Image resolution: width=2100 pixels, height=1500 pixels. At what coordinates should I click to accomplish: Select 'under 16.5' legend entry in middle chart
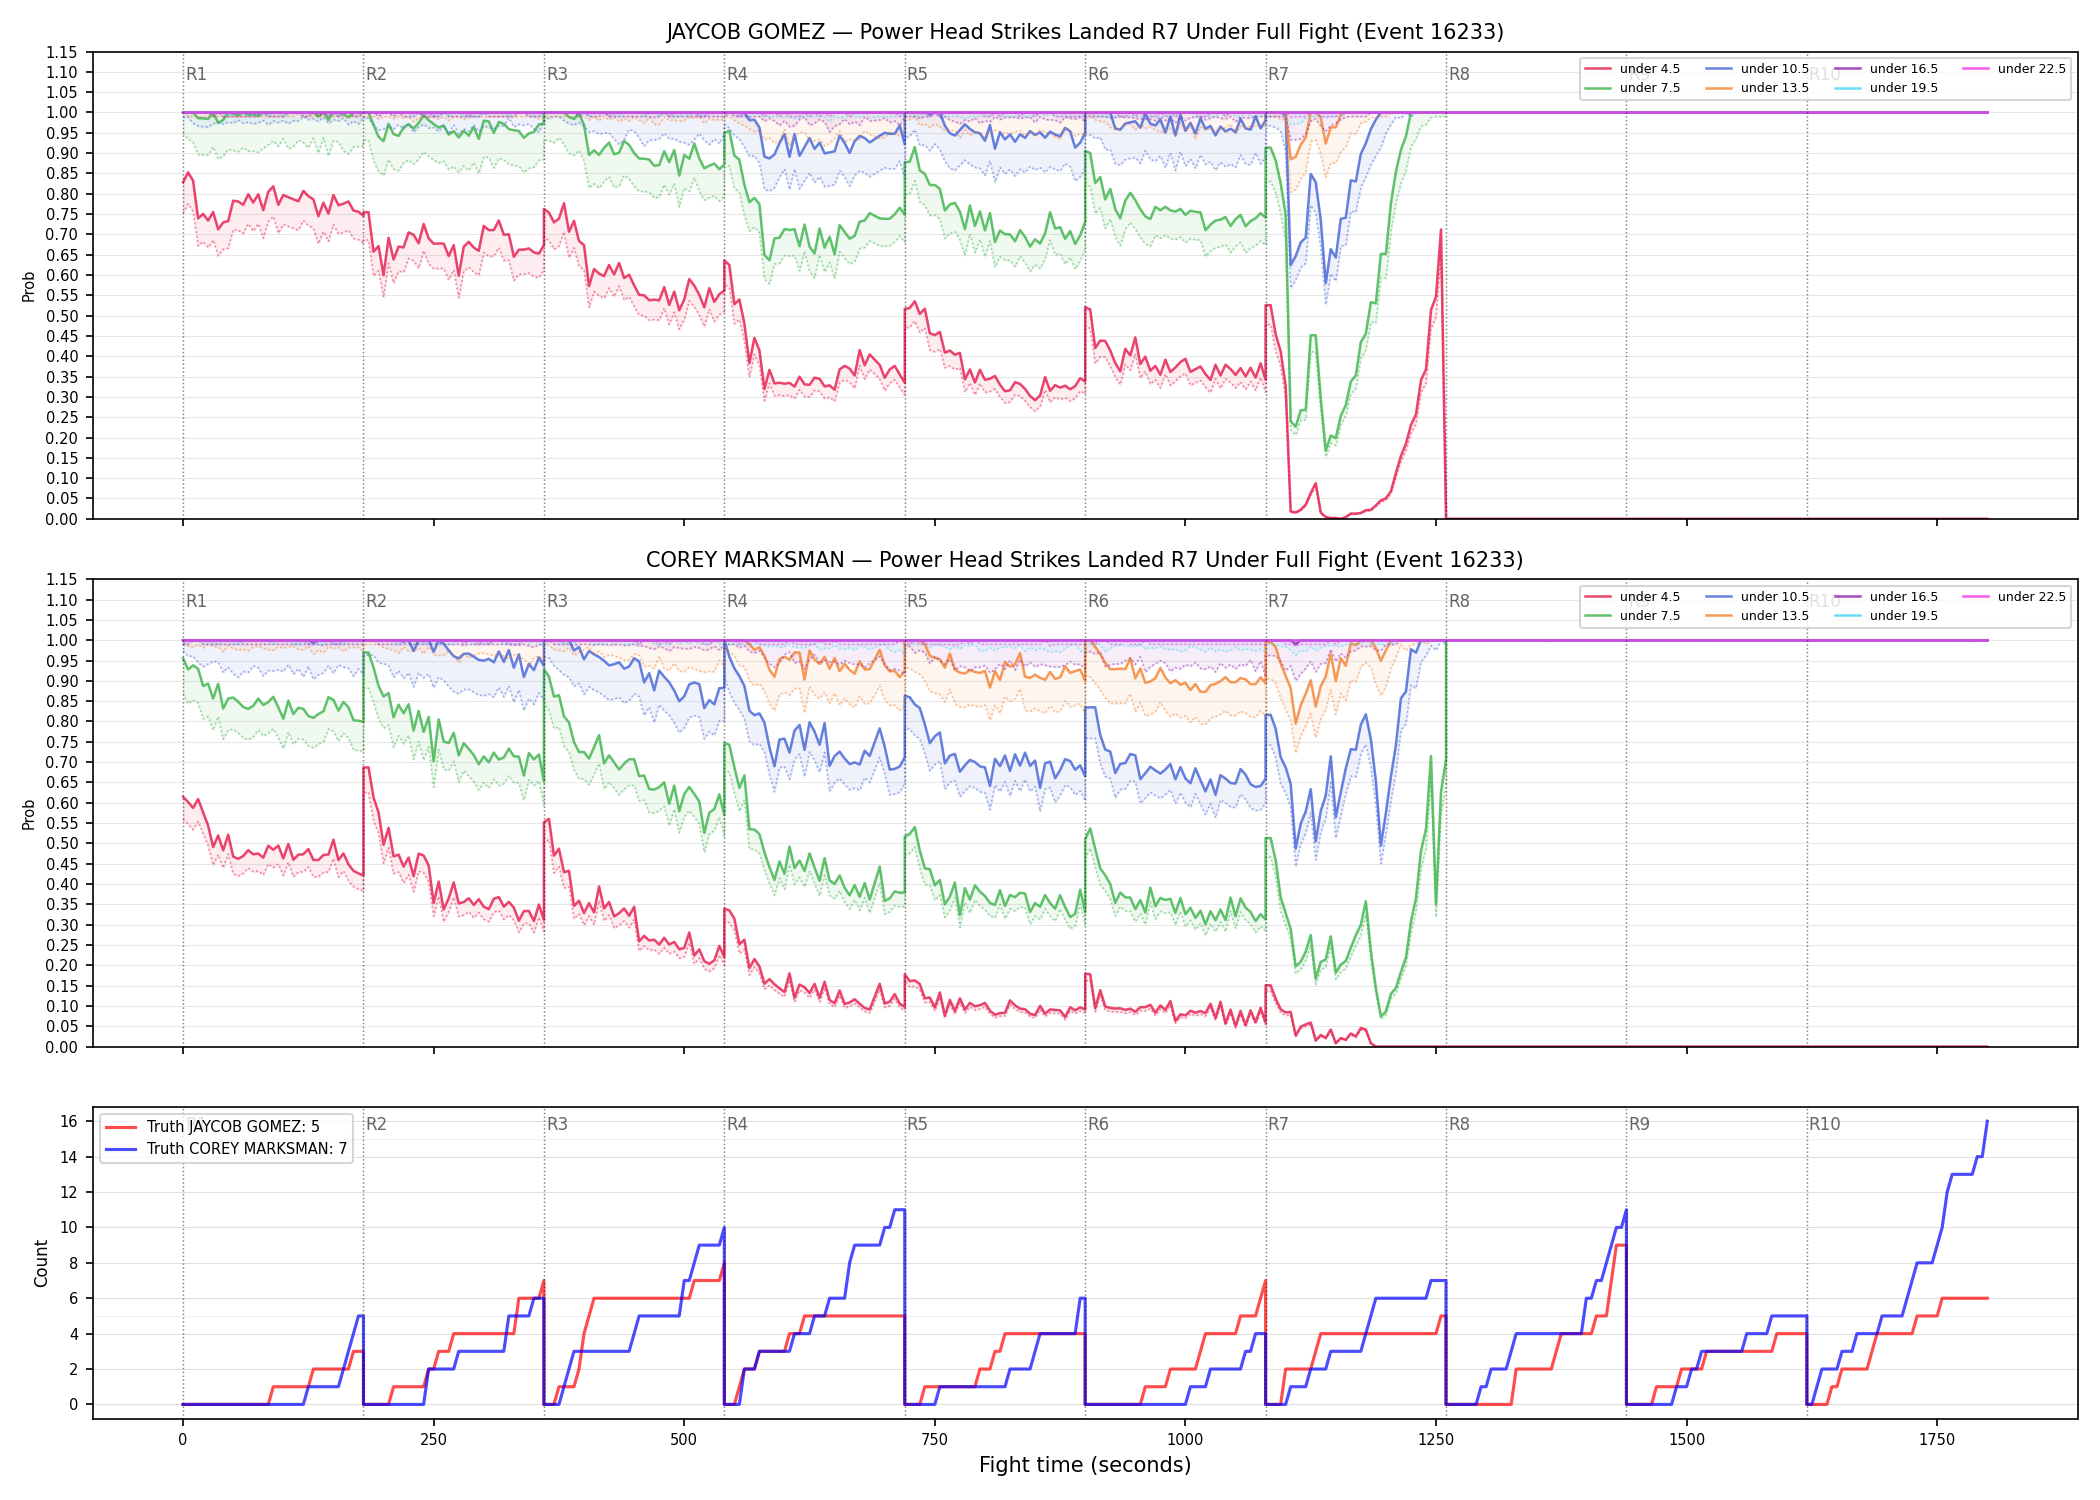tap(1887, 597)
